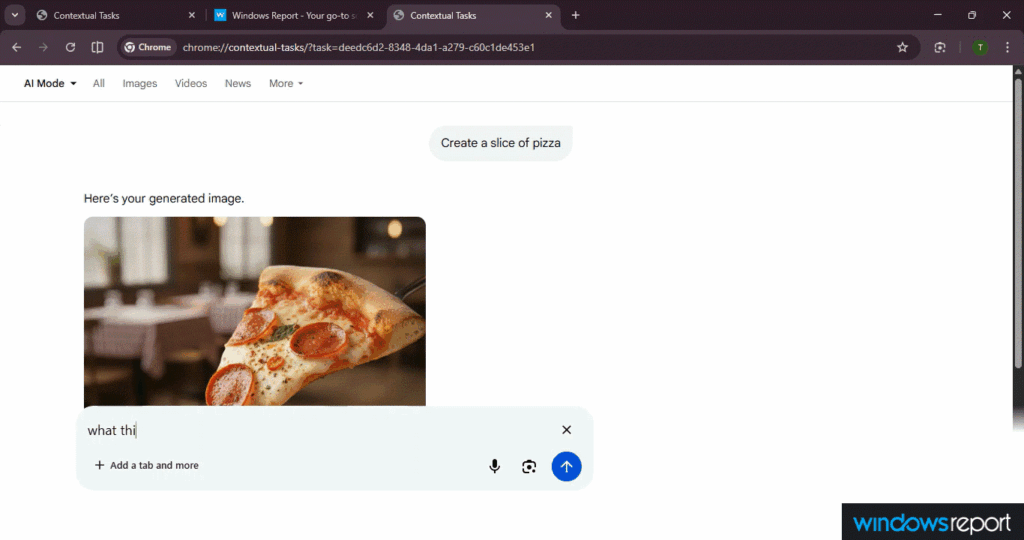Click the generated pizza image
The height and width of the screenshot is (540, 1024).
254,310
